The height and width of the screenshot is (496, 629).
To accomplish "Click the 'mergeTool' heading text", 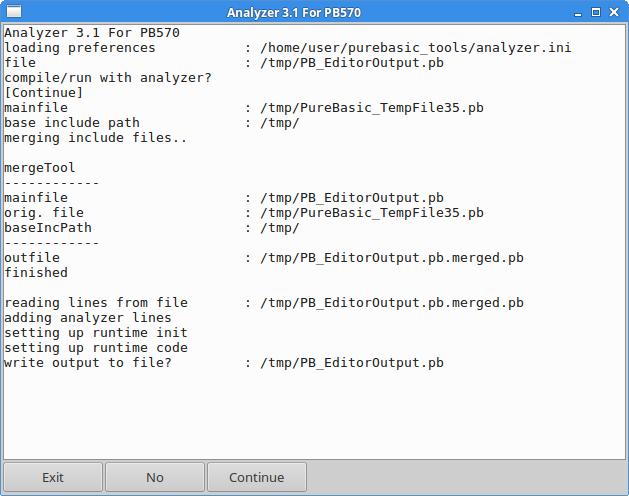I will coord(40,168).
